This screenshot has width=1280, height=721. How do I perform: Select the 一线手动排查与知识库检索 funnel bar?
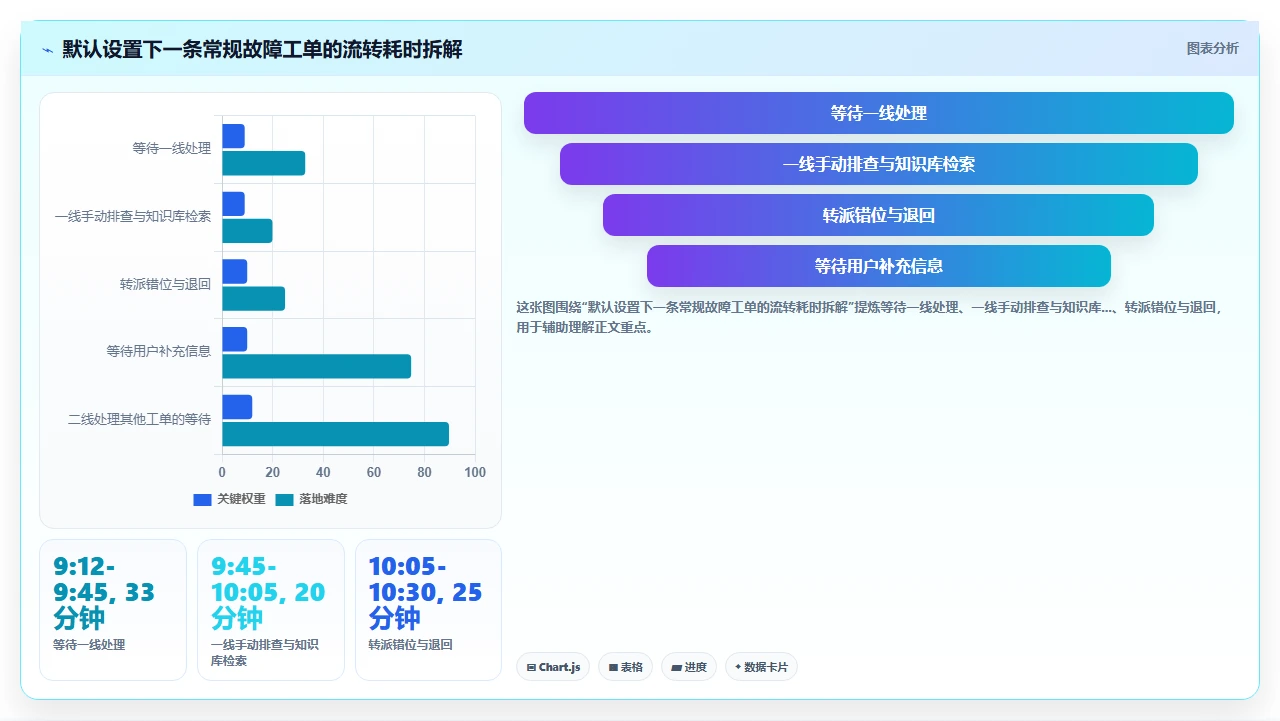[x=878, y=164]
